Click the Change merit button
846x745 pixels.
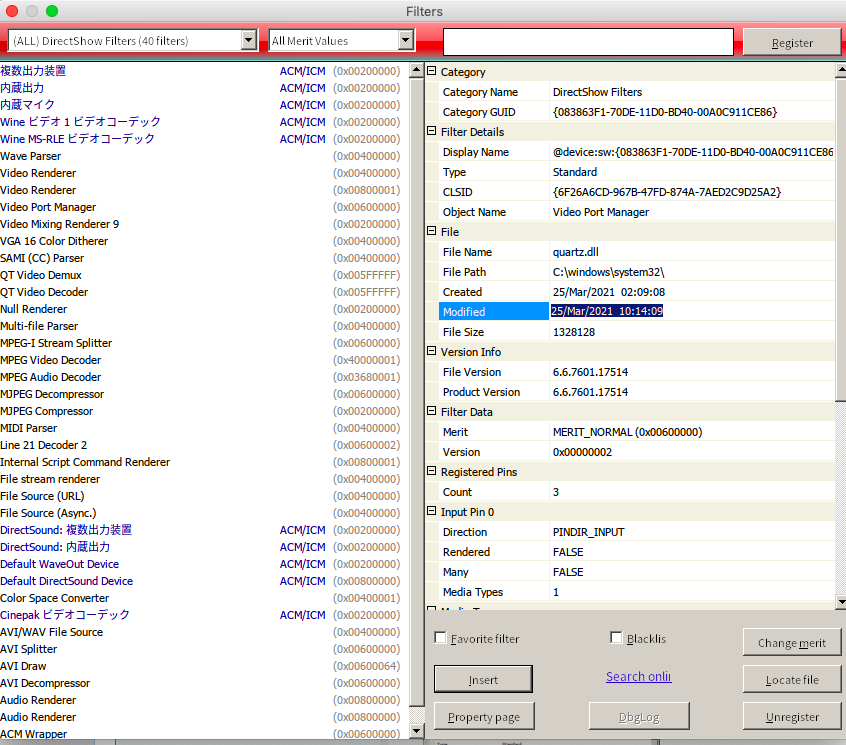click(792, 643)
